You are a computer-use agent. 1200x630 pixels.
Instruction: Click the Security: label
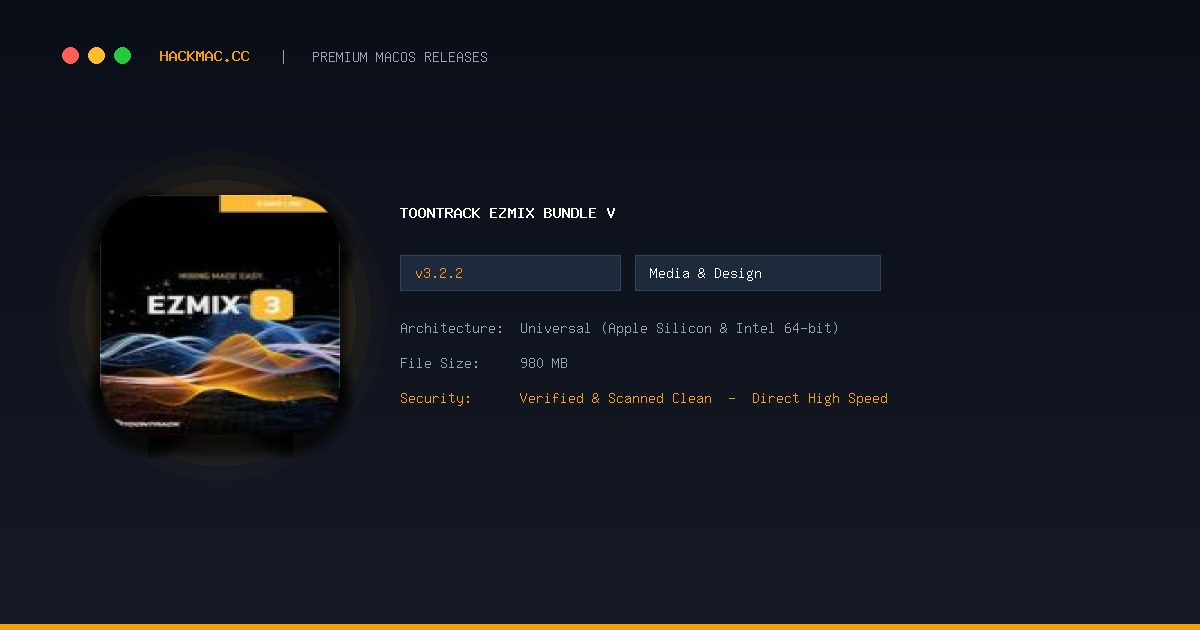435,398
